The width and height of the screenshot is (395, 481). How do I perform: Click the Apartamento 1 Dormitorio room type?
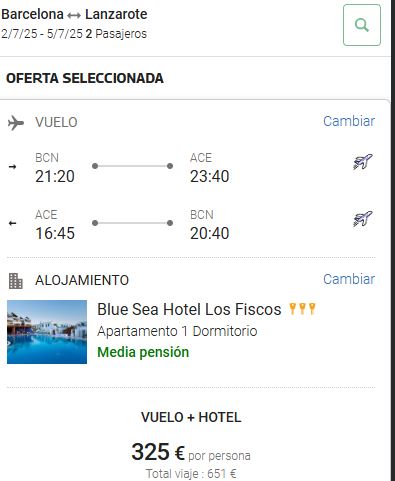coord(177,331)
